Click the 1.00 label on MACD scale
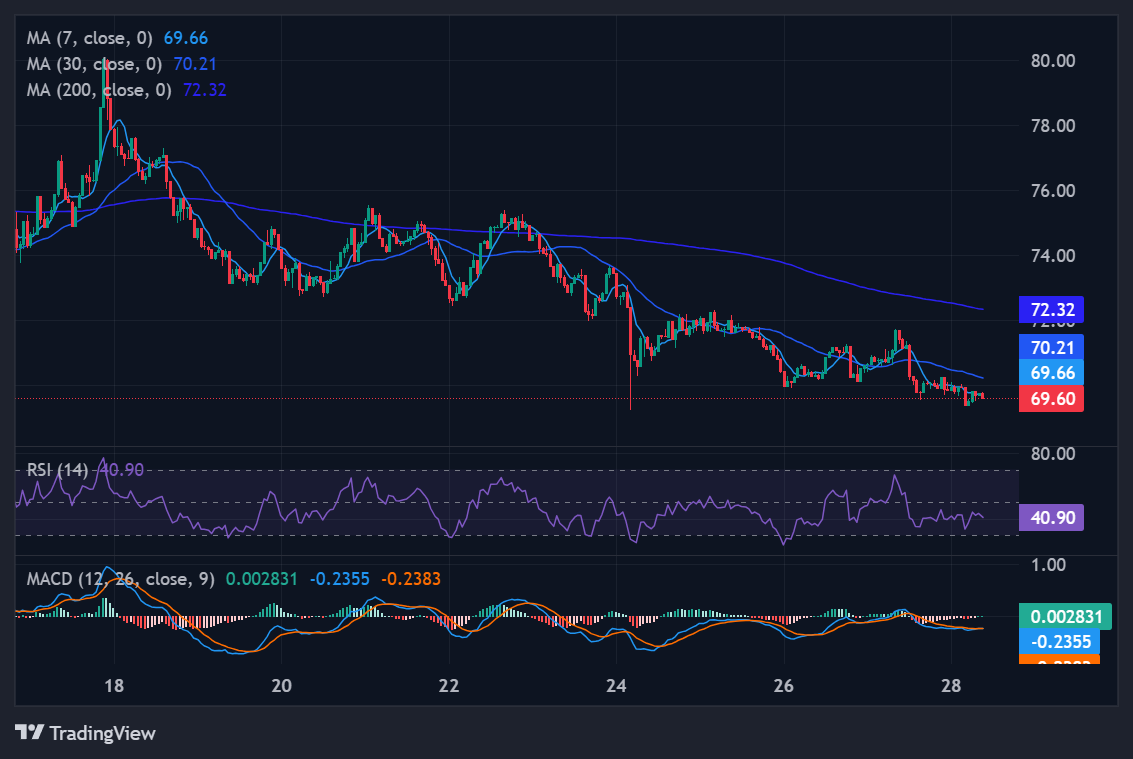Viewport: 1133px width, 759px height. click(1049, 564)
